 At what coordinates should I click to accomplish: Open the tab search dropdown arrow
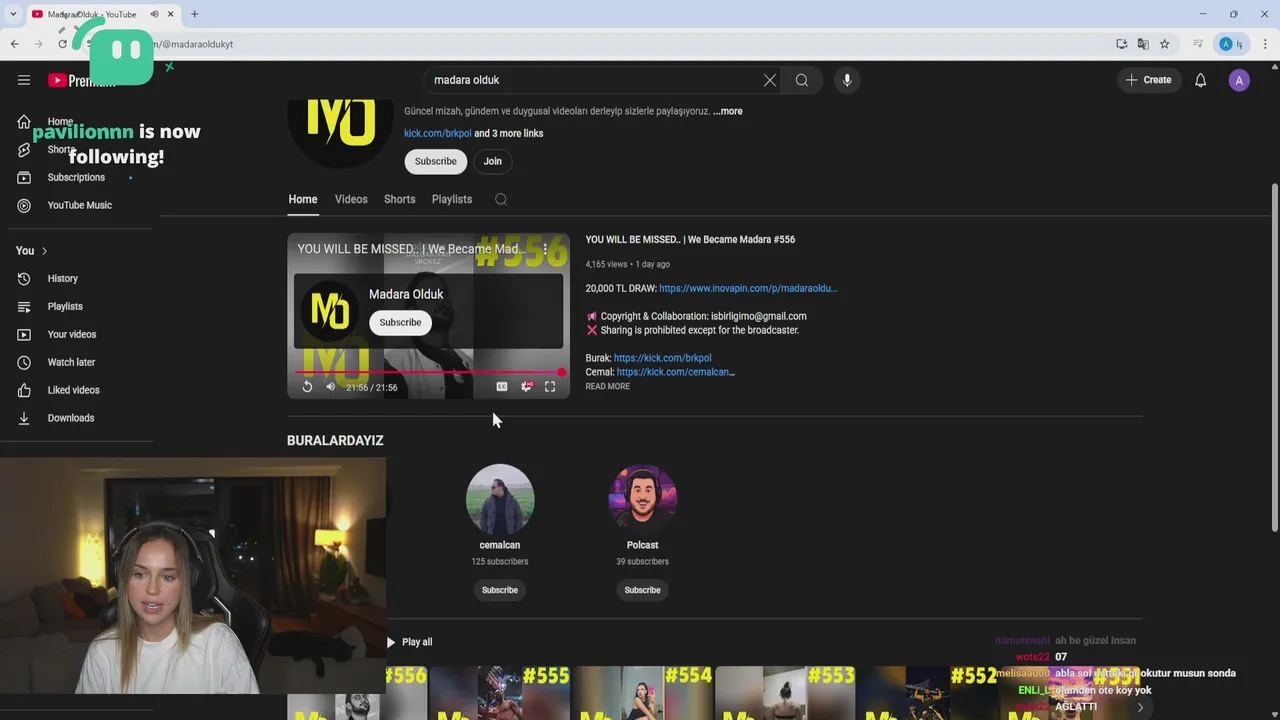tap(12, 14)
